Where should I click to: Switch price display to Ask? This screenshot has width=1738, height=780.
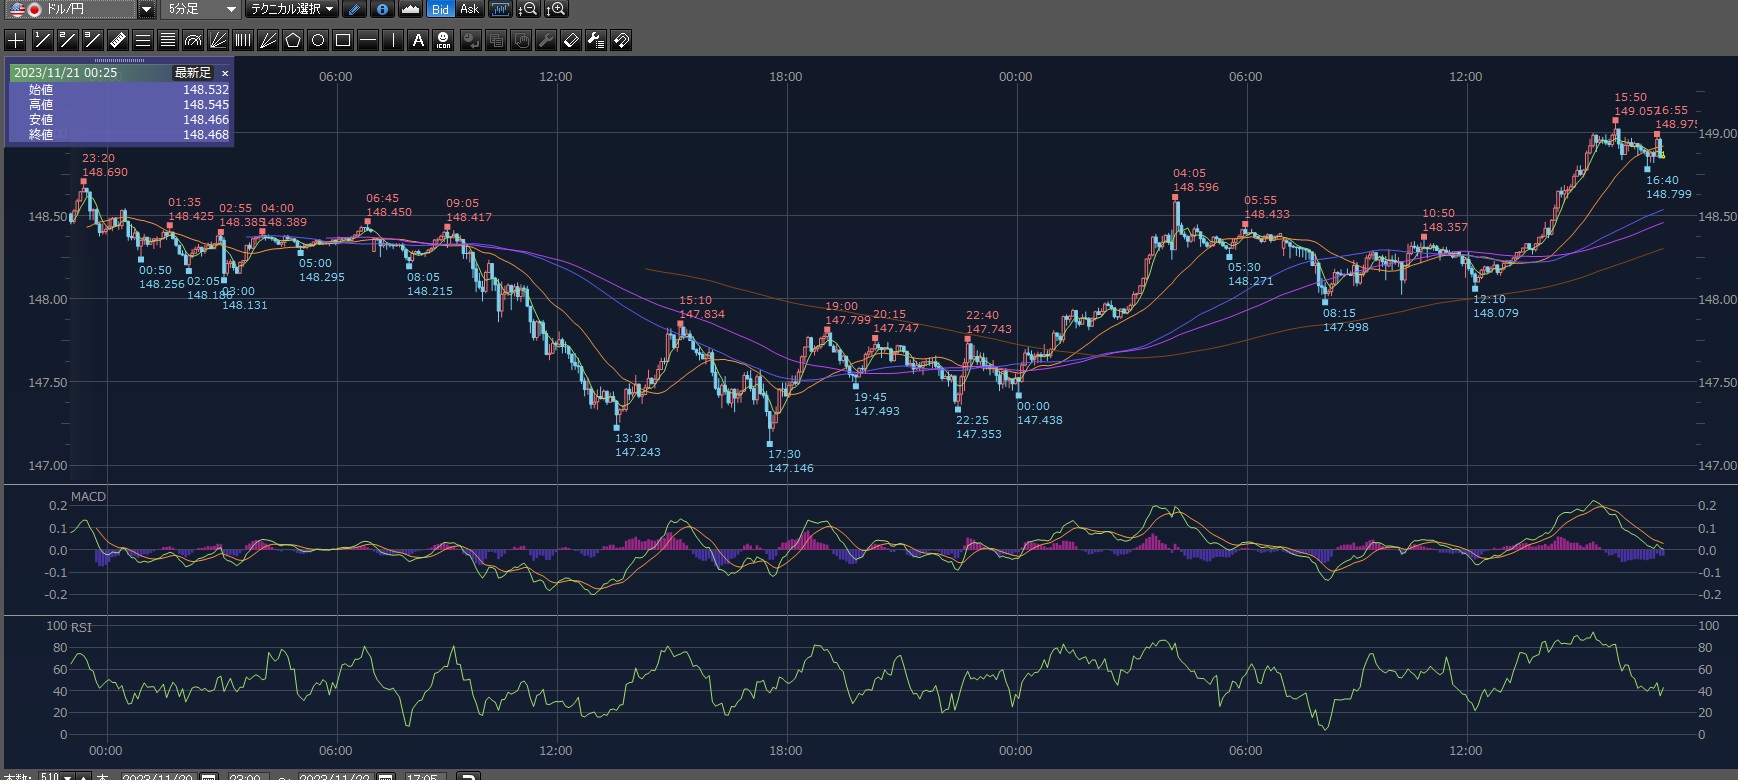coord(469,9)
